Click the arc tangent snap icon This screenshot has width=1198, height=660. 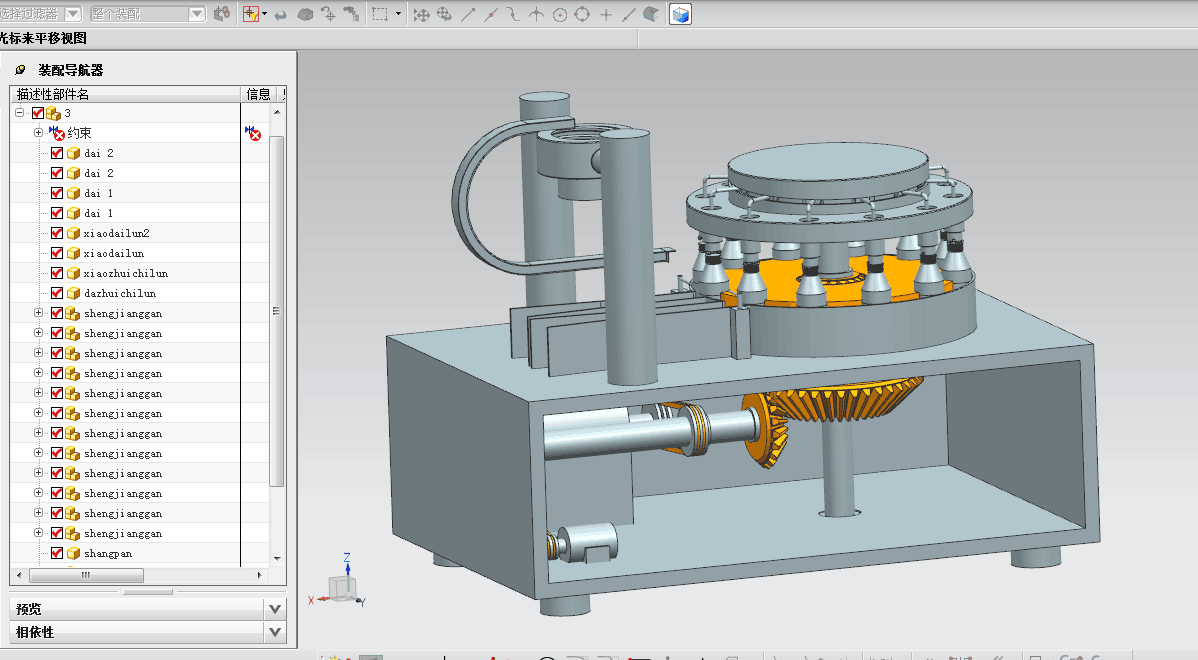(x=513, y=15)
